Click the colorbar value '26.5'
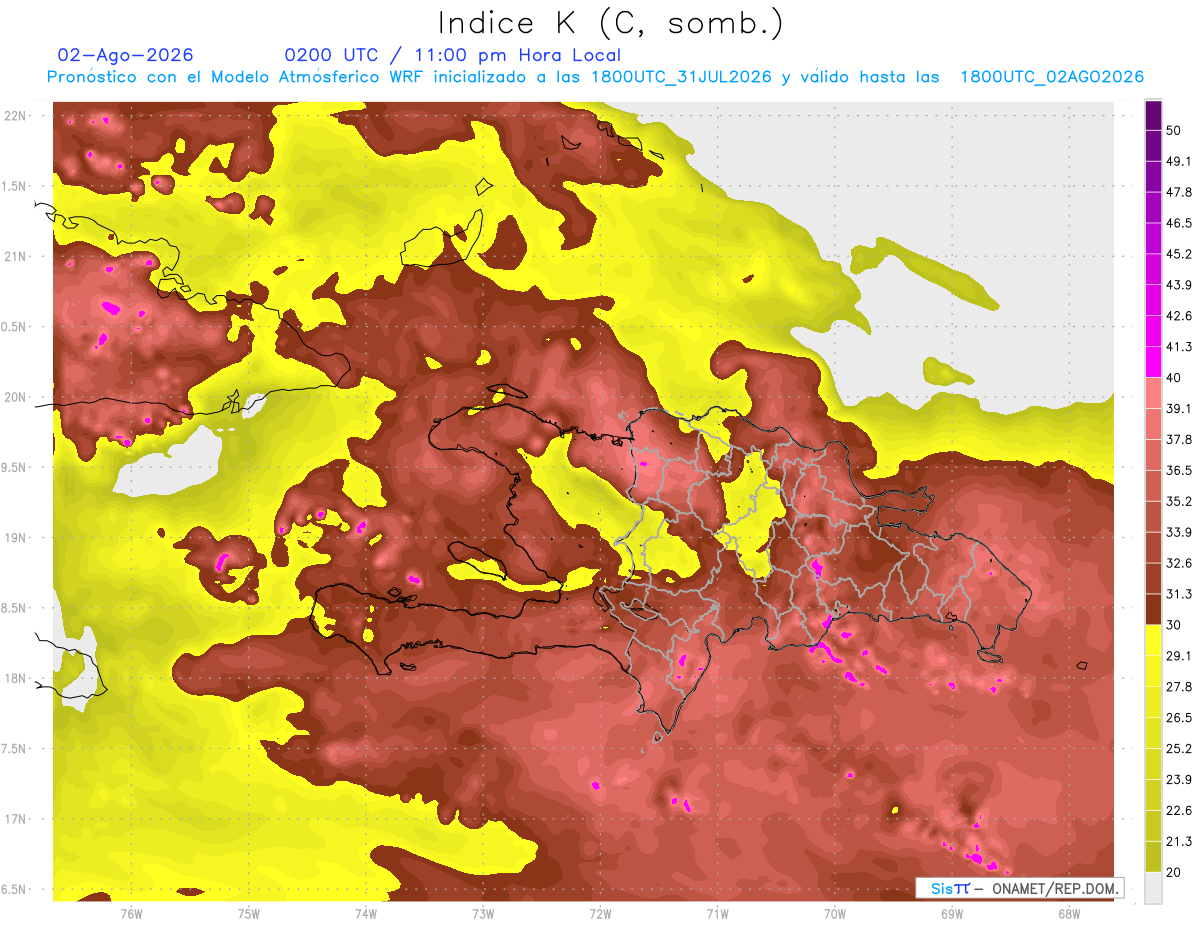The width and height of the screenshot is (1200, 927). (x=1180, y=717)
